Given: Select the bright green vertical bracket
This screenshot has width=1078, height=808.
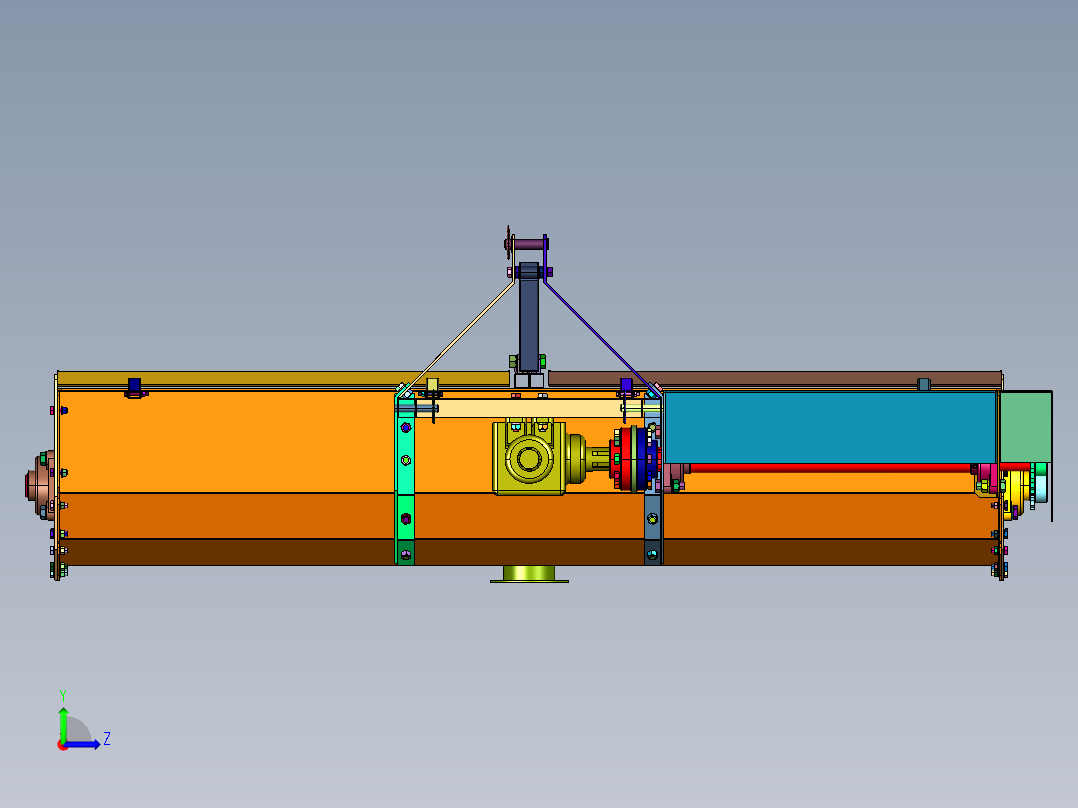Looking at the screenshot, I should (x=406, y=481).
